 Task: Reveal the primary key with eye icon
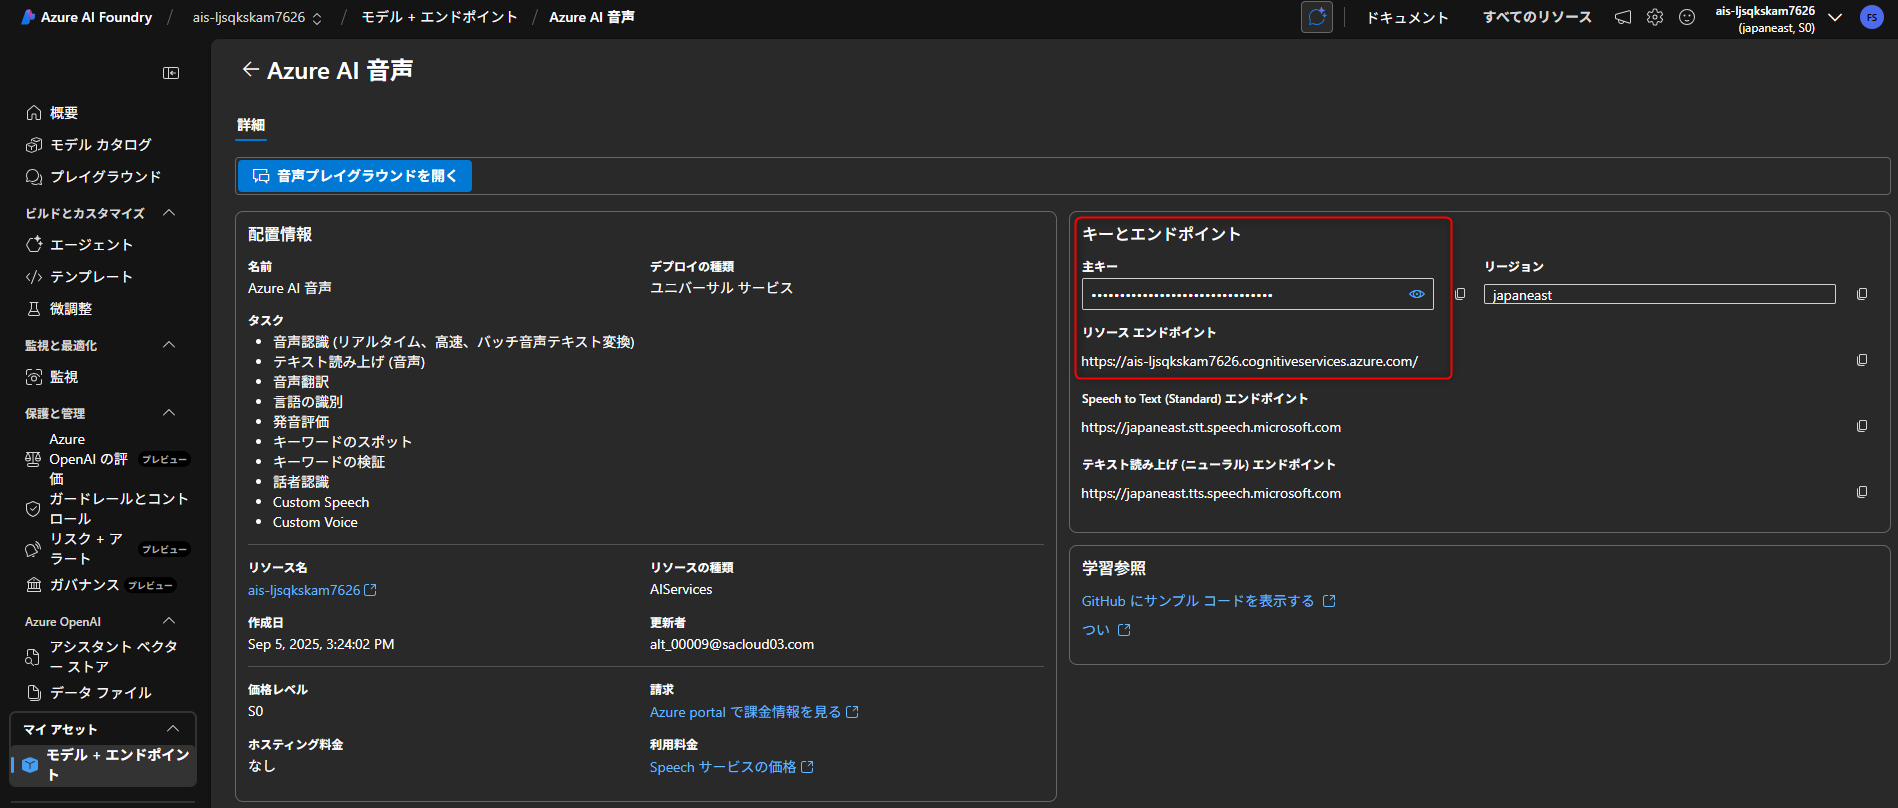click(x=1417, y=294)
